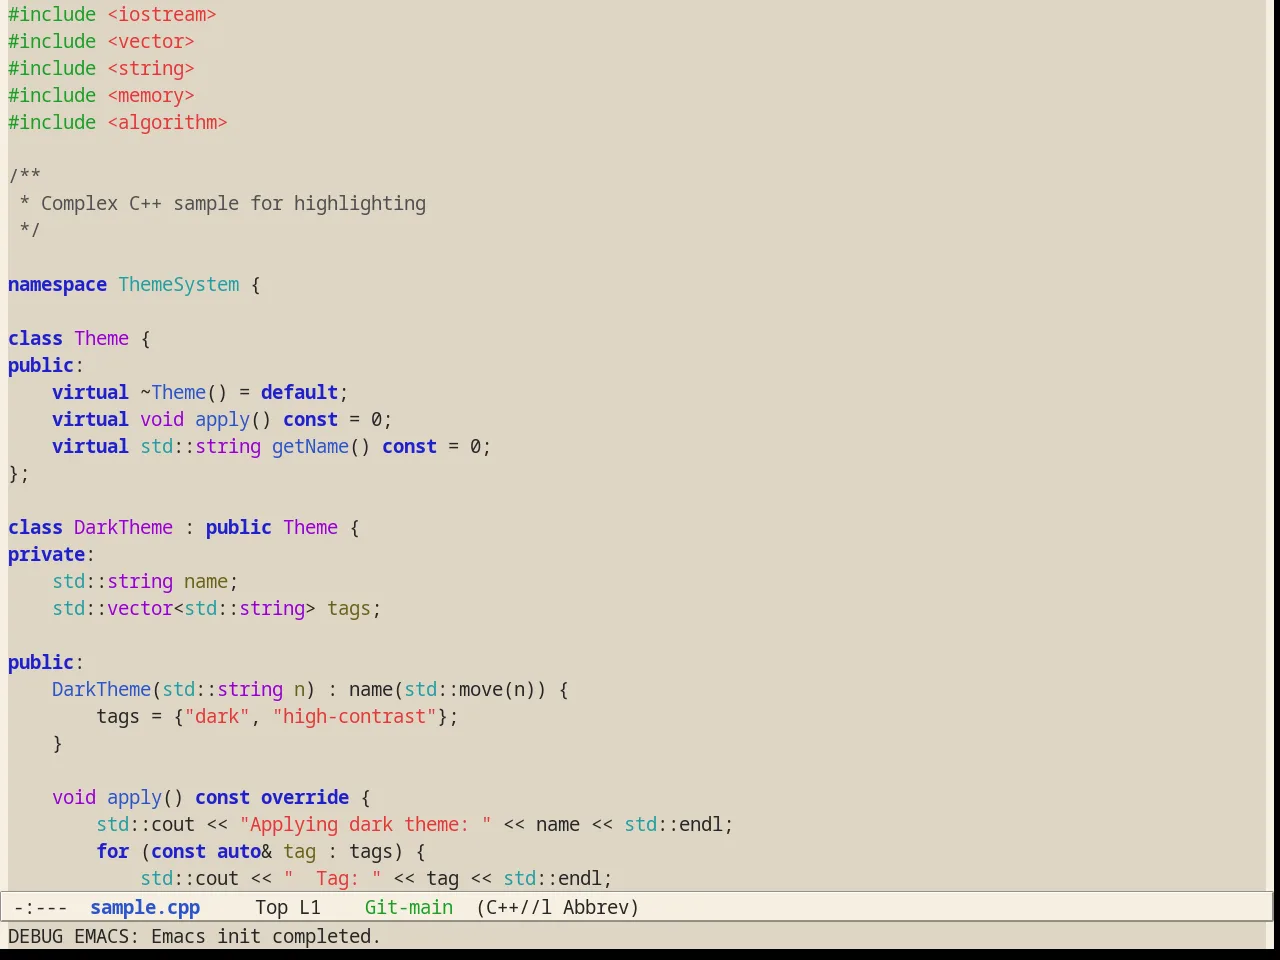Place cursor on '<string>' include

(x=151, y=68)
